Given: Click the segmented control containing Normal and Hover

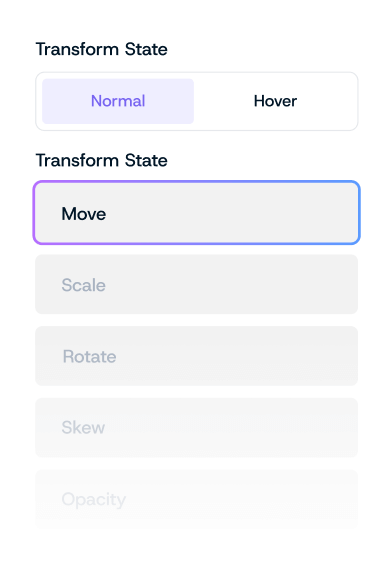Looking at the screenshot, I should coord(196,101).
